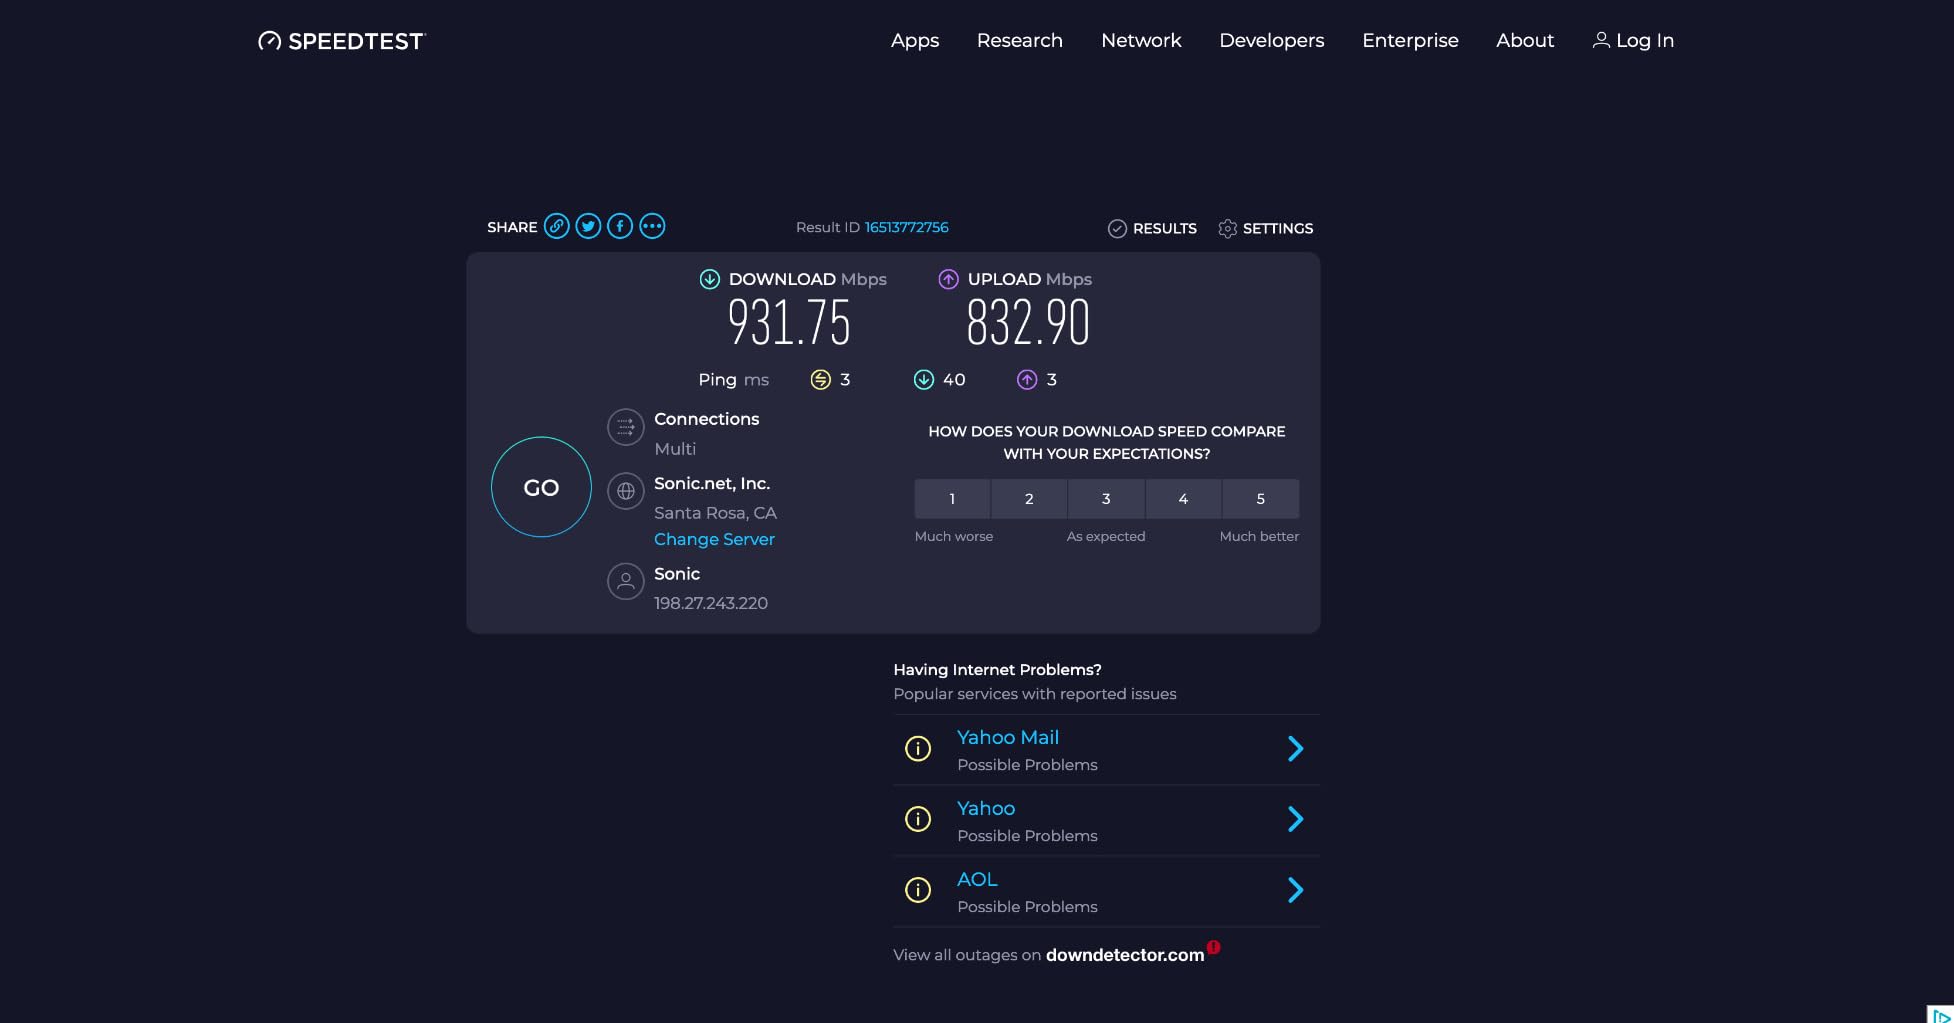Copy the result link using the share link icon
Screen dimensions: 1954x1023
pos(557,226)
